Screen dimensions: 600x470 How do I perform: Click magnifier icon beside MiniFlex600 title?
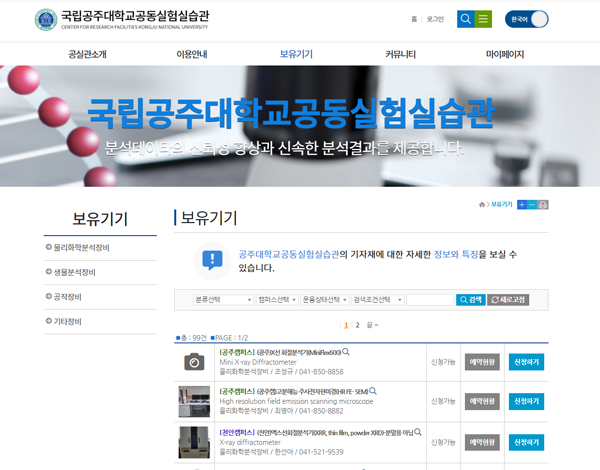coord(346,352)
